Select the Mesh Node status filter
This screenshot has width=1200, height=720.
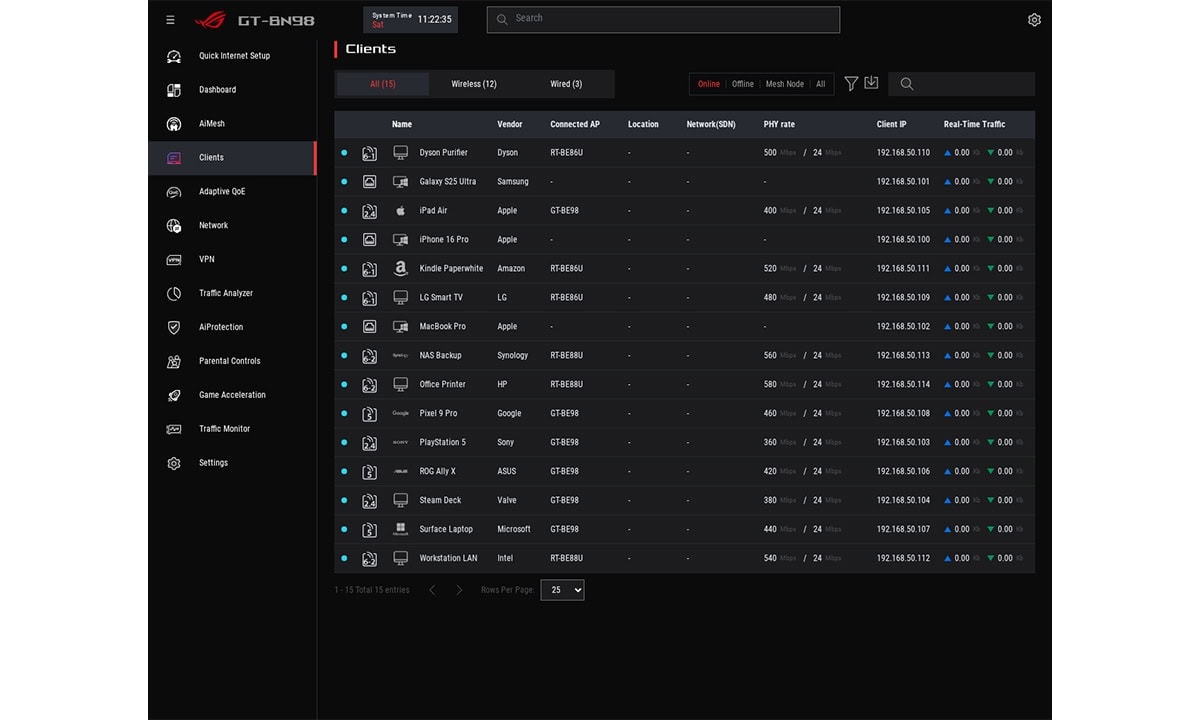pyautogui.click(x=785, y=84)
